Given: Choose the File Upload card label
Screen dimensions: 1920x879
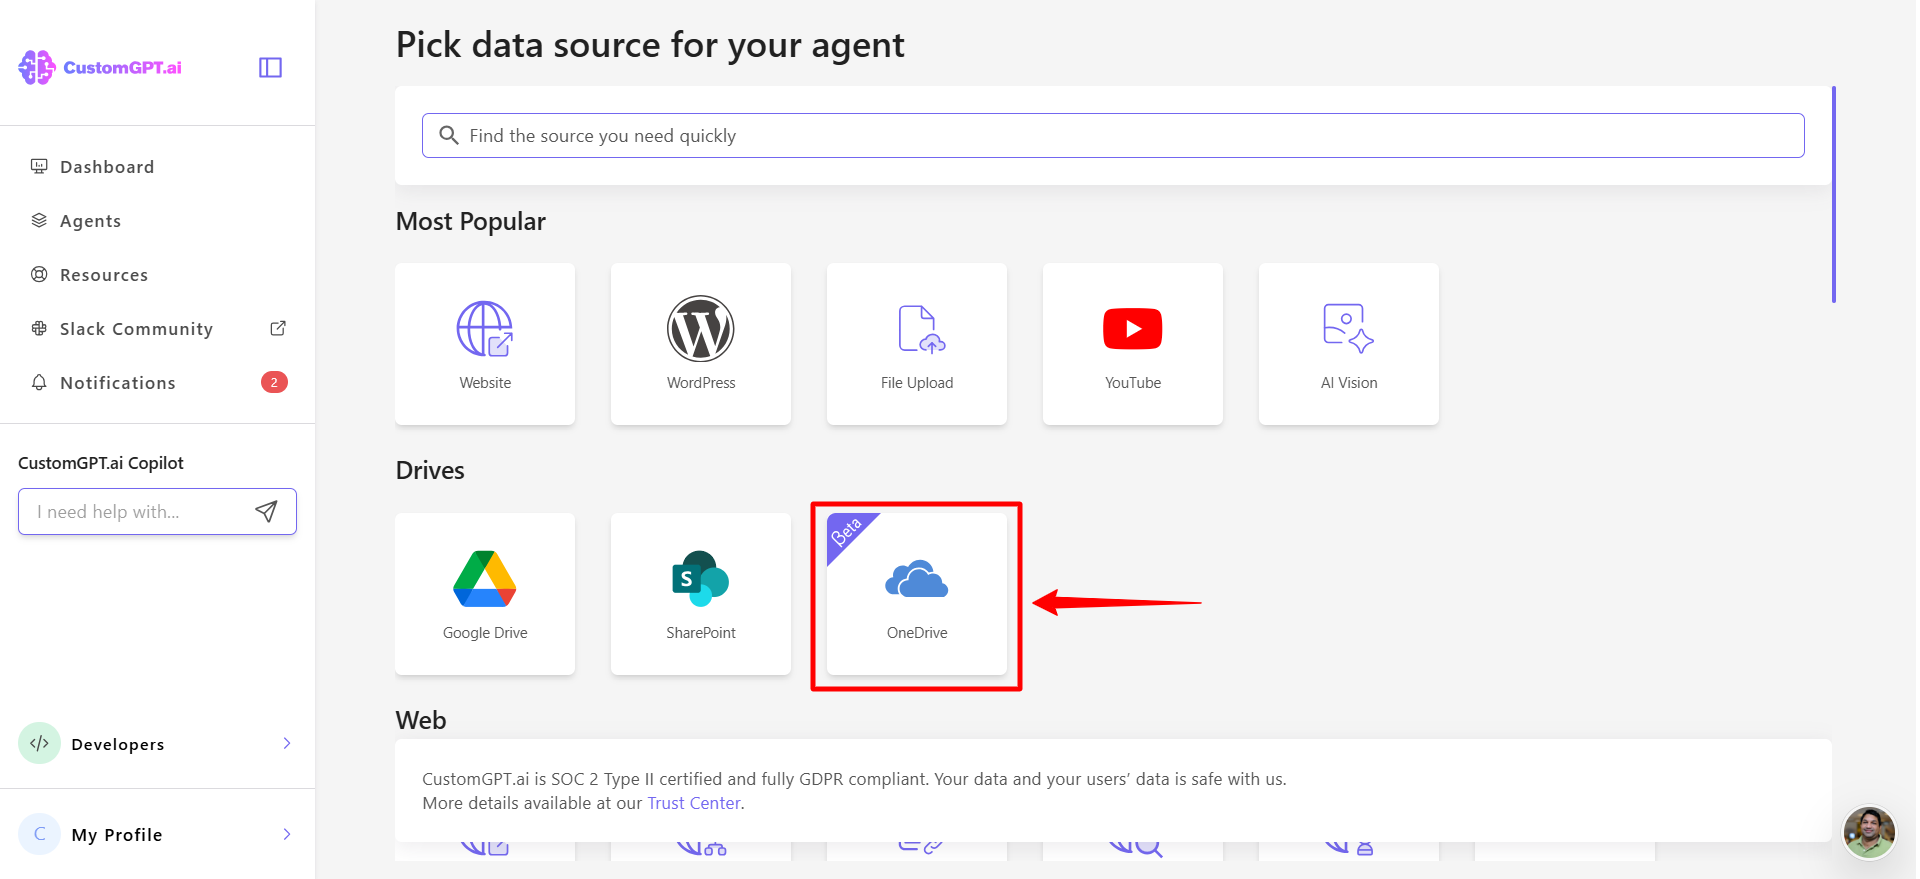Looking at the screenshot, I should point(917,383).
